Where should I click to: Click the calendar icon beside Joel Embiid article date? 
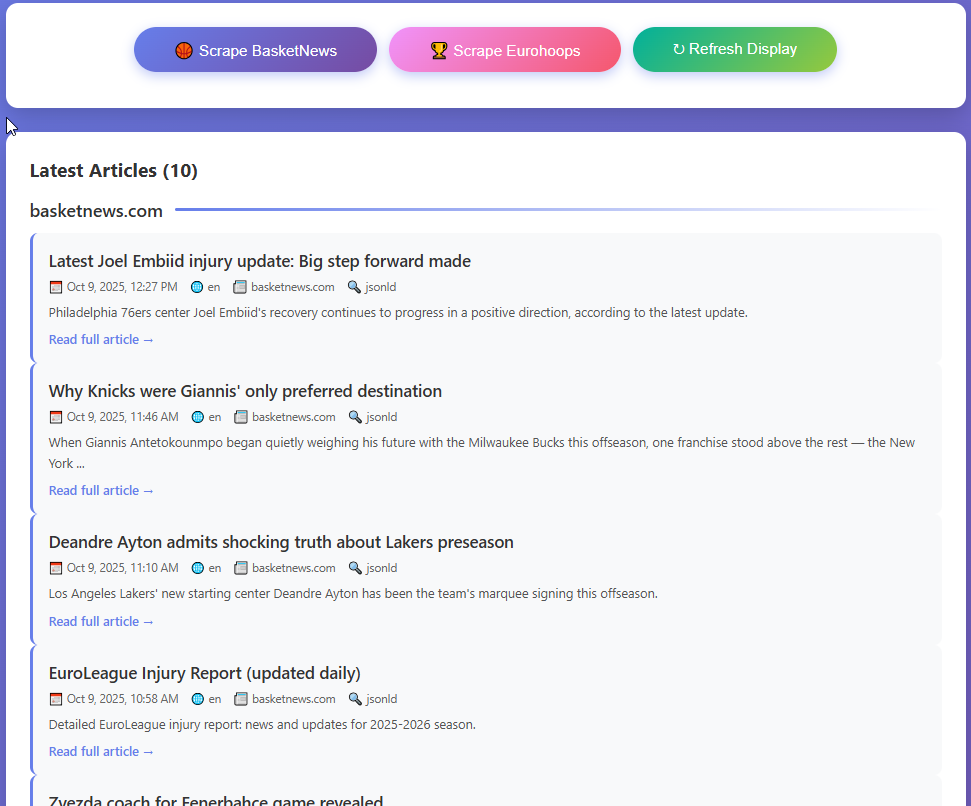(56, 287)
